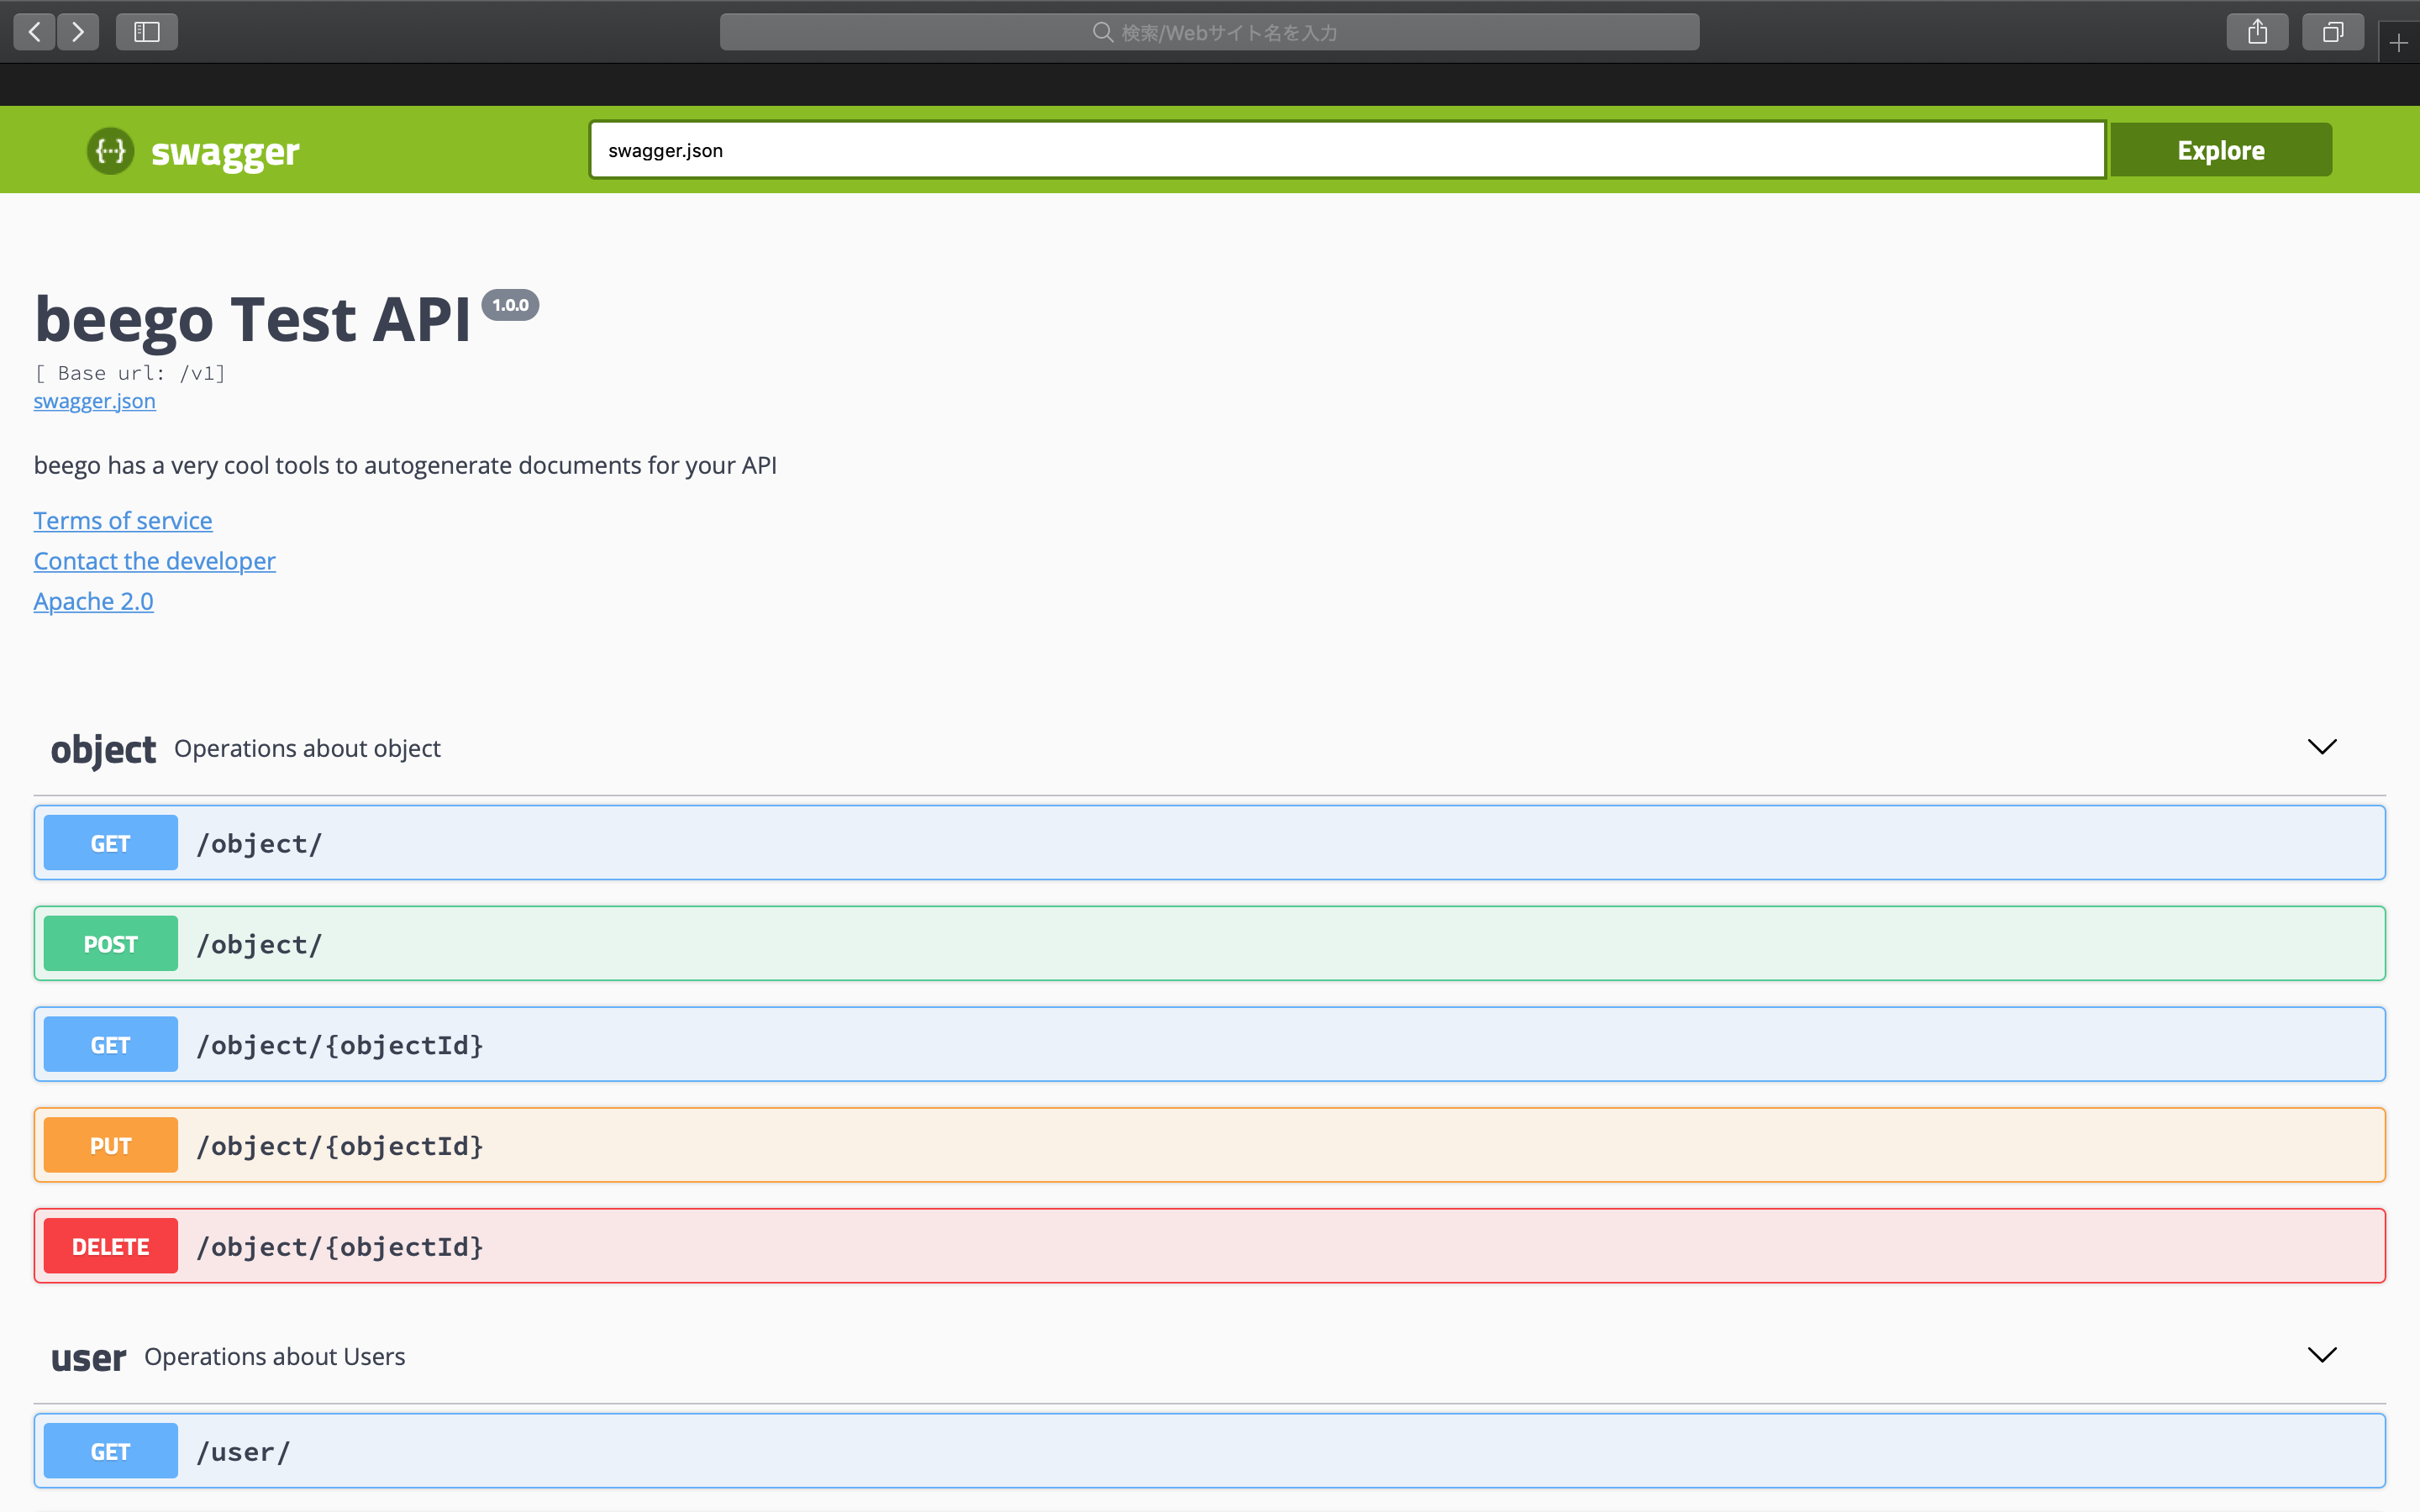
Task: Click the 1.0.0 version badge
Action: (x=510, y=305)
